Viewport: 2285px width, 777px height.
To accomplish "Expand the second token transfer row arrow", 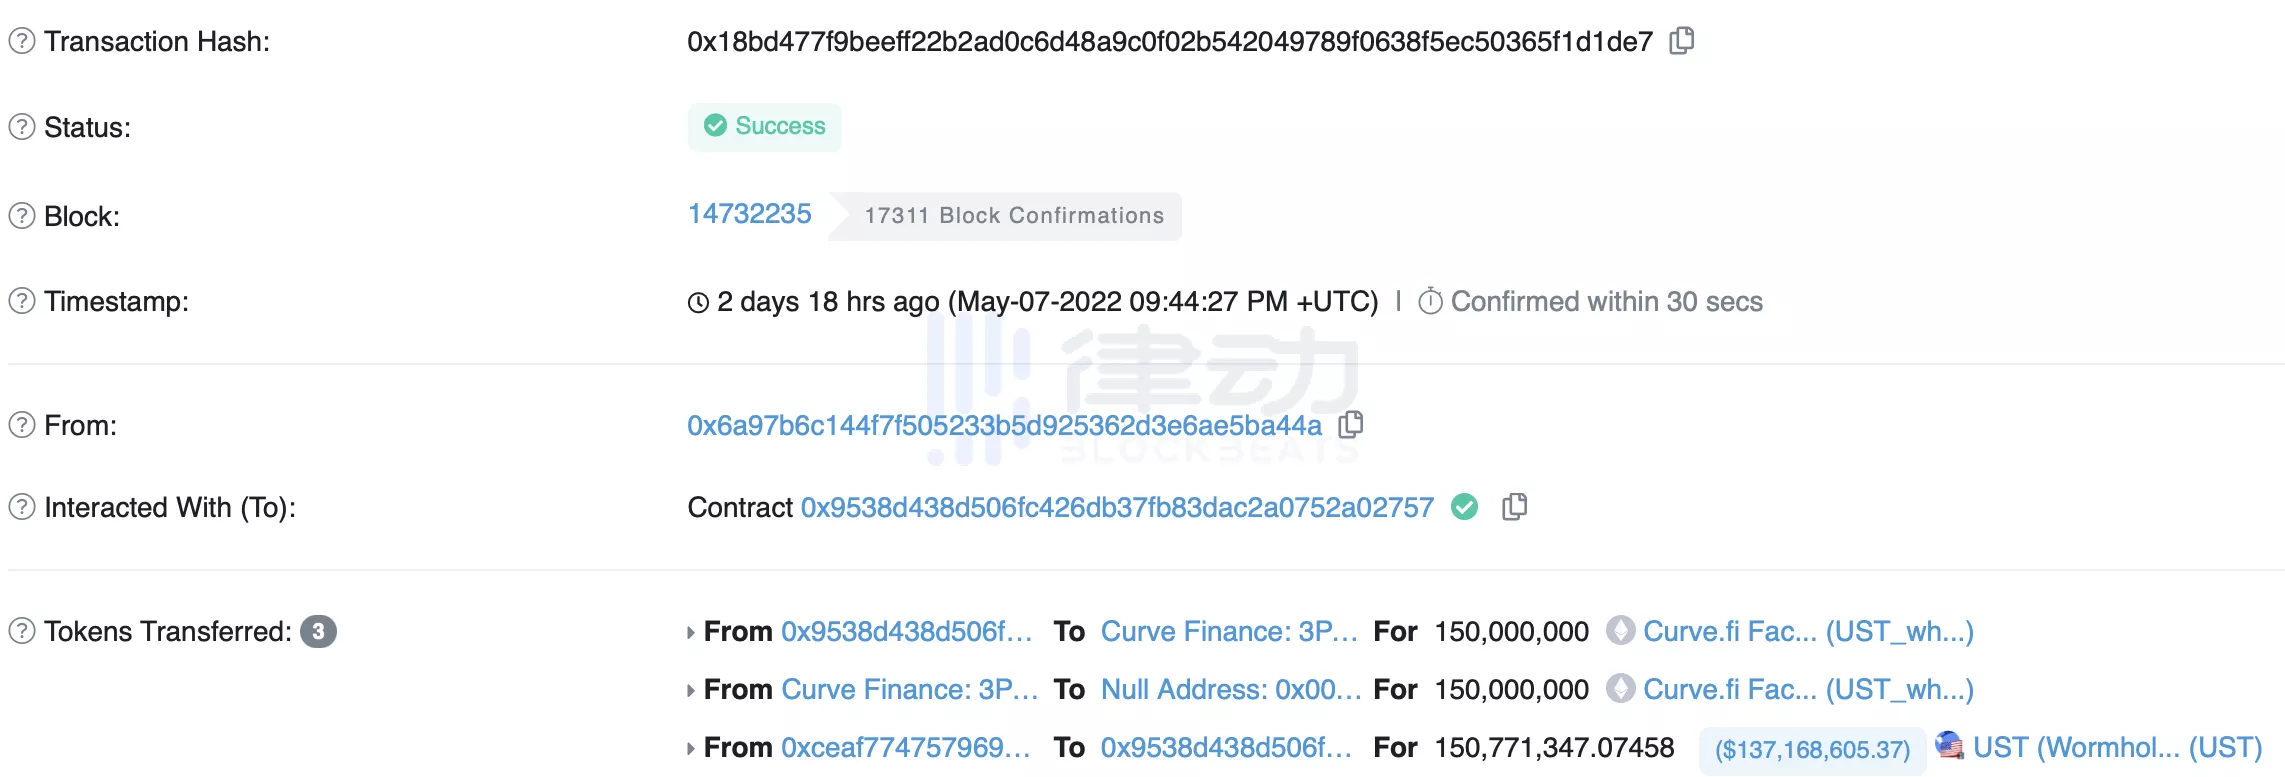I will tap(691, 691).
